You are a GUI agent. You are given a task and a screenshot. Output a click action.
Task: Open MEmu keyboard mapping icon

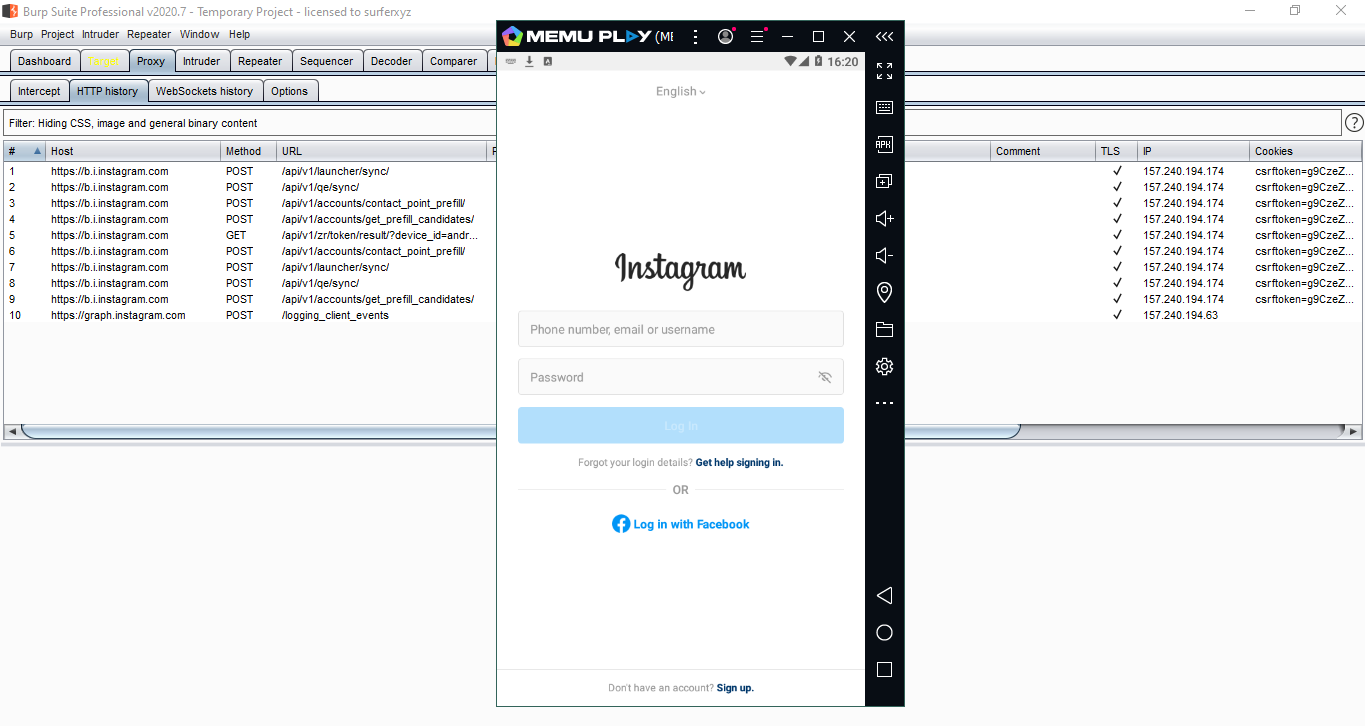pyautogui.click(x=884, y=108)
